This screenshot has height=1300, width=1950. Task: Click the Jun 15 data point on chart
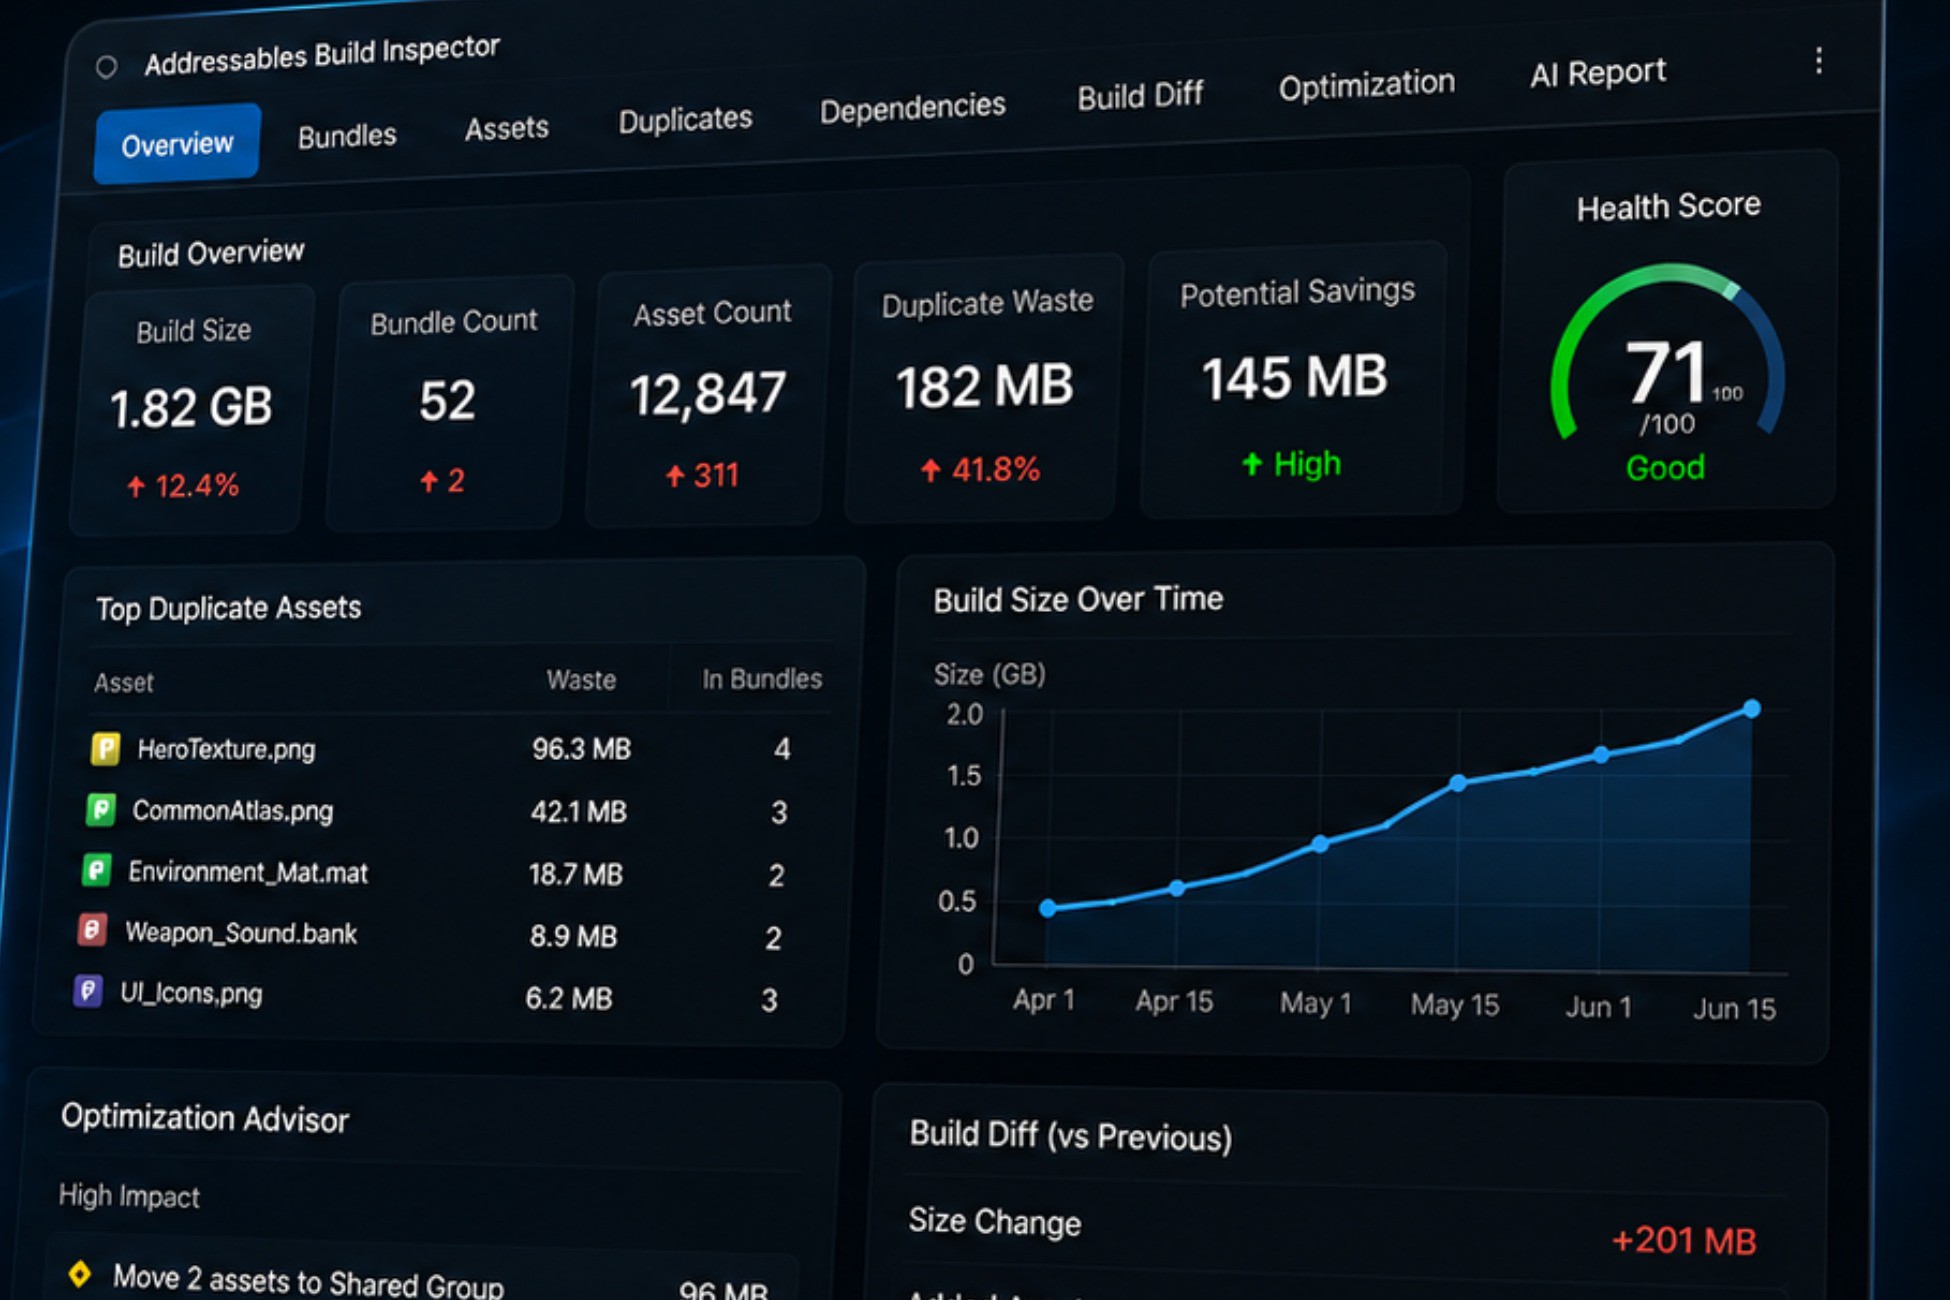pos(1752,709)
